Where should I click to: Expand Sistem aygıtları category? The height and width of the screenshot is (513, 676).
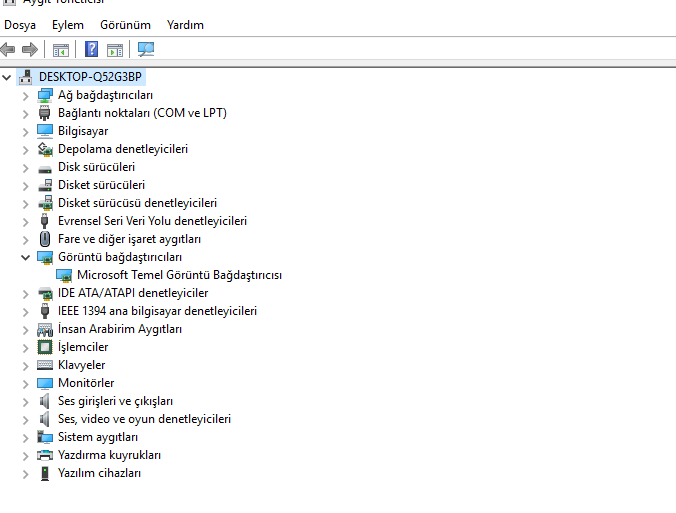pyautogui.click(x=25, y=438)
